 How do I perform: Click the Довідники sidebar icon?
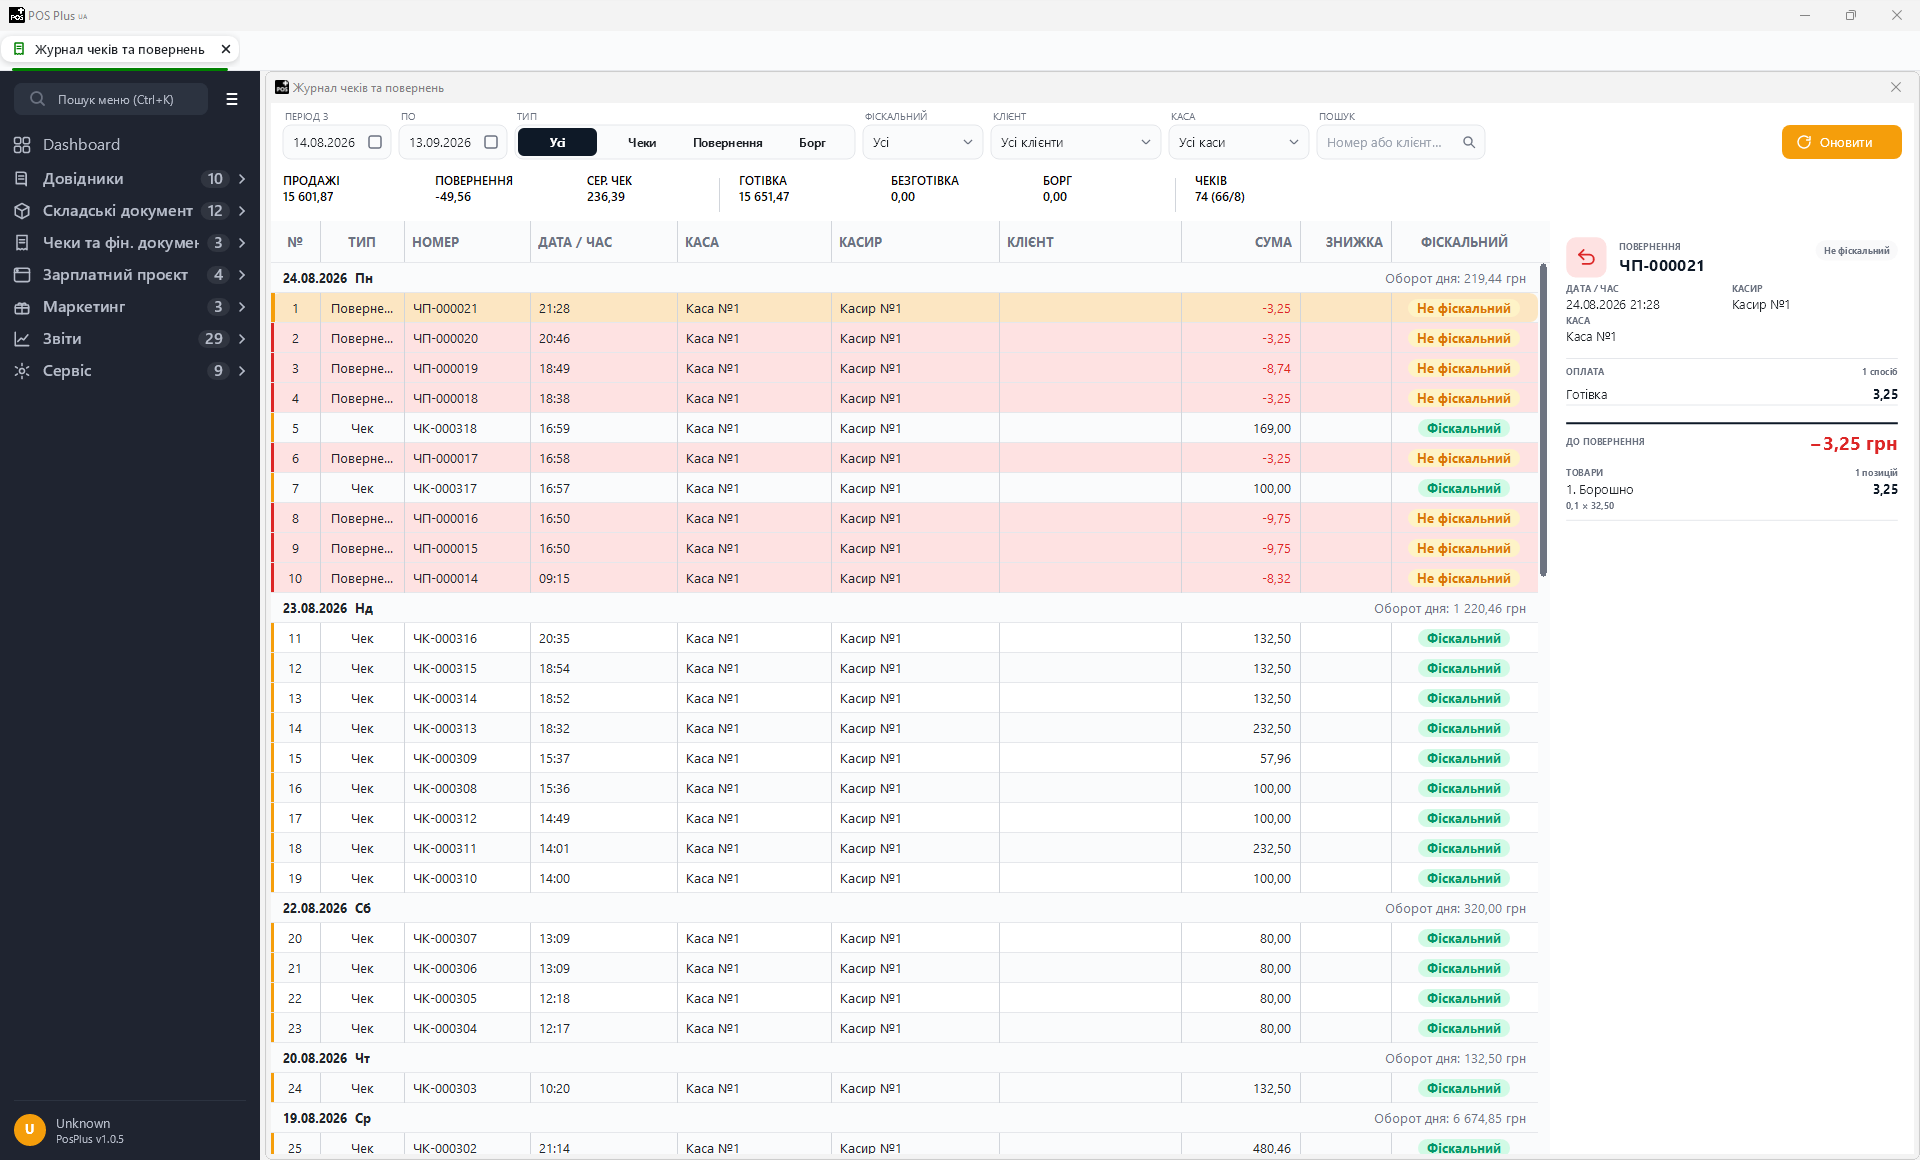[x=22, y=179]
